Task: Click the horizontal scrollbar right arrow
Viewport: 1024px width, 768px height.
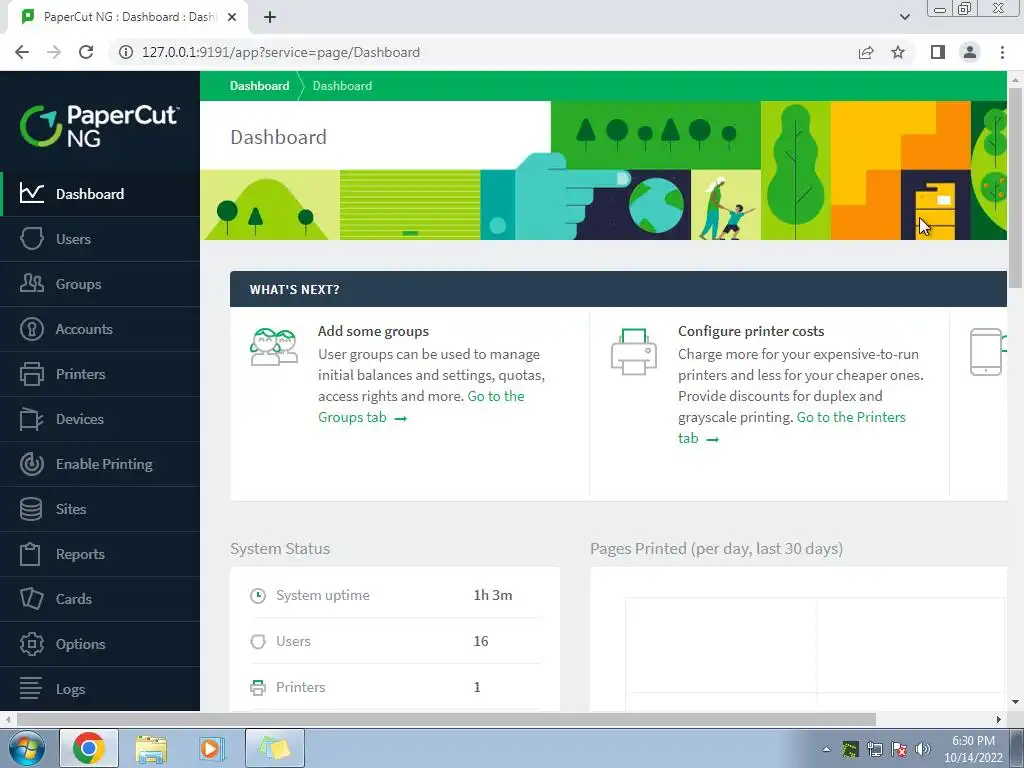Action: click(x=999, y=719)
